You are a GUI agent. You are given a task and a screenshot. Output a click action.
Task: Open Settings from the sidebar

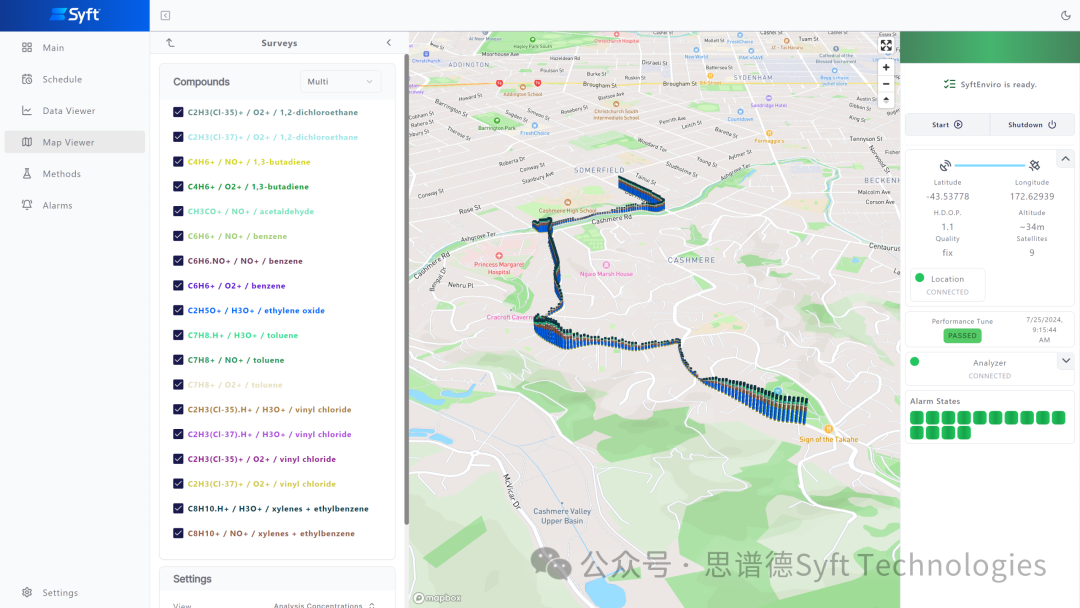74,592
